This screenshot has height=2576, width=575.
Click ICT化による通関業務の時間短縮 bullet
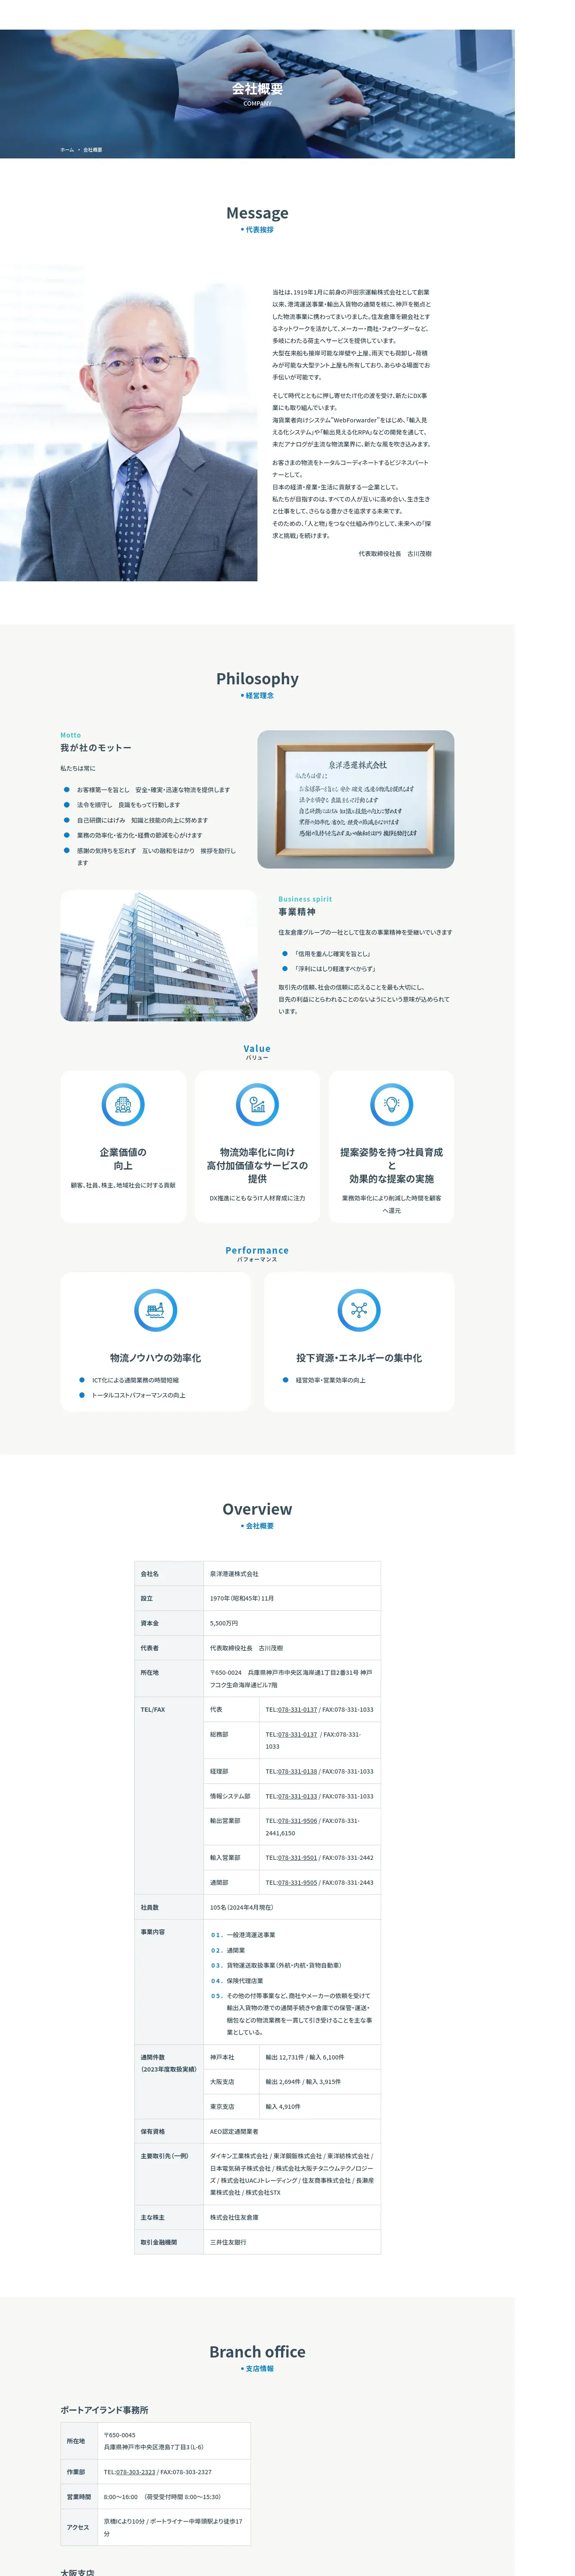(x=135, y=1380)
